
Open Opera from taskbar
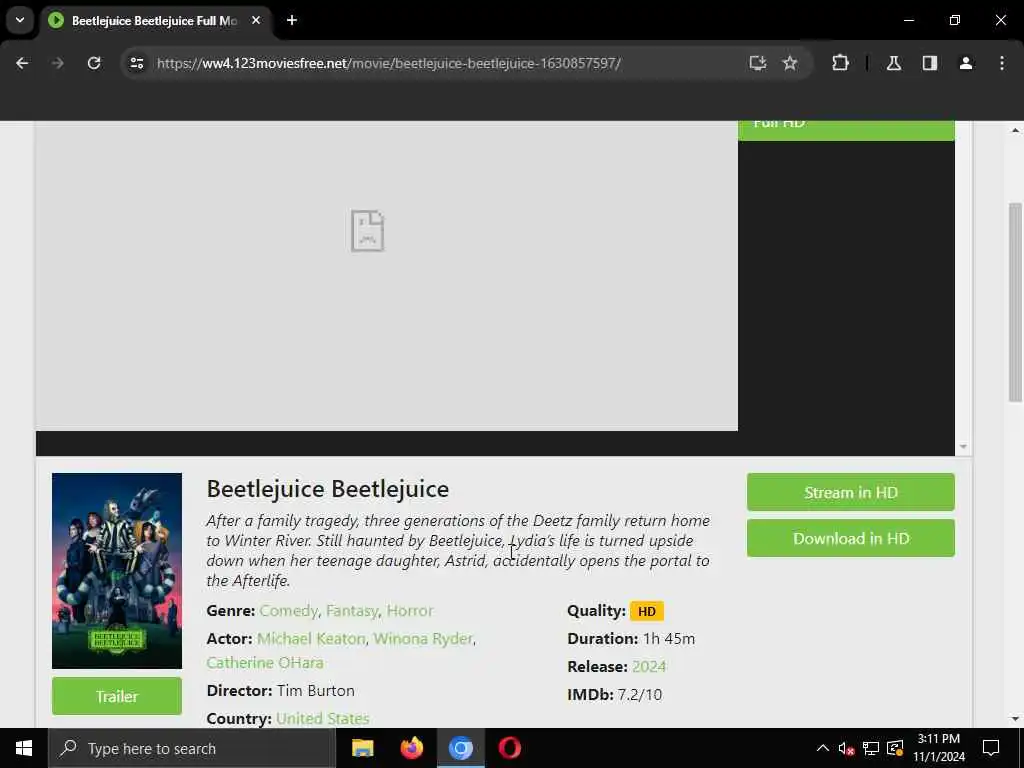click(509, 748)
